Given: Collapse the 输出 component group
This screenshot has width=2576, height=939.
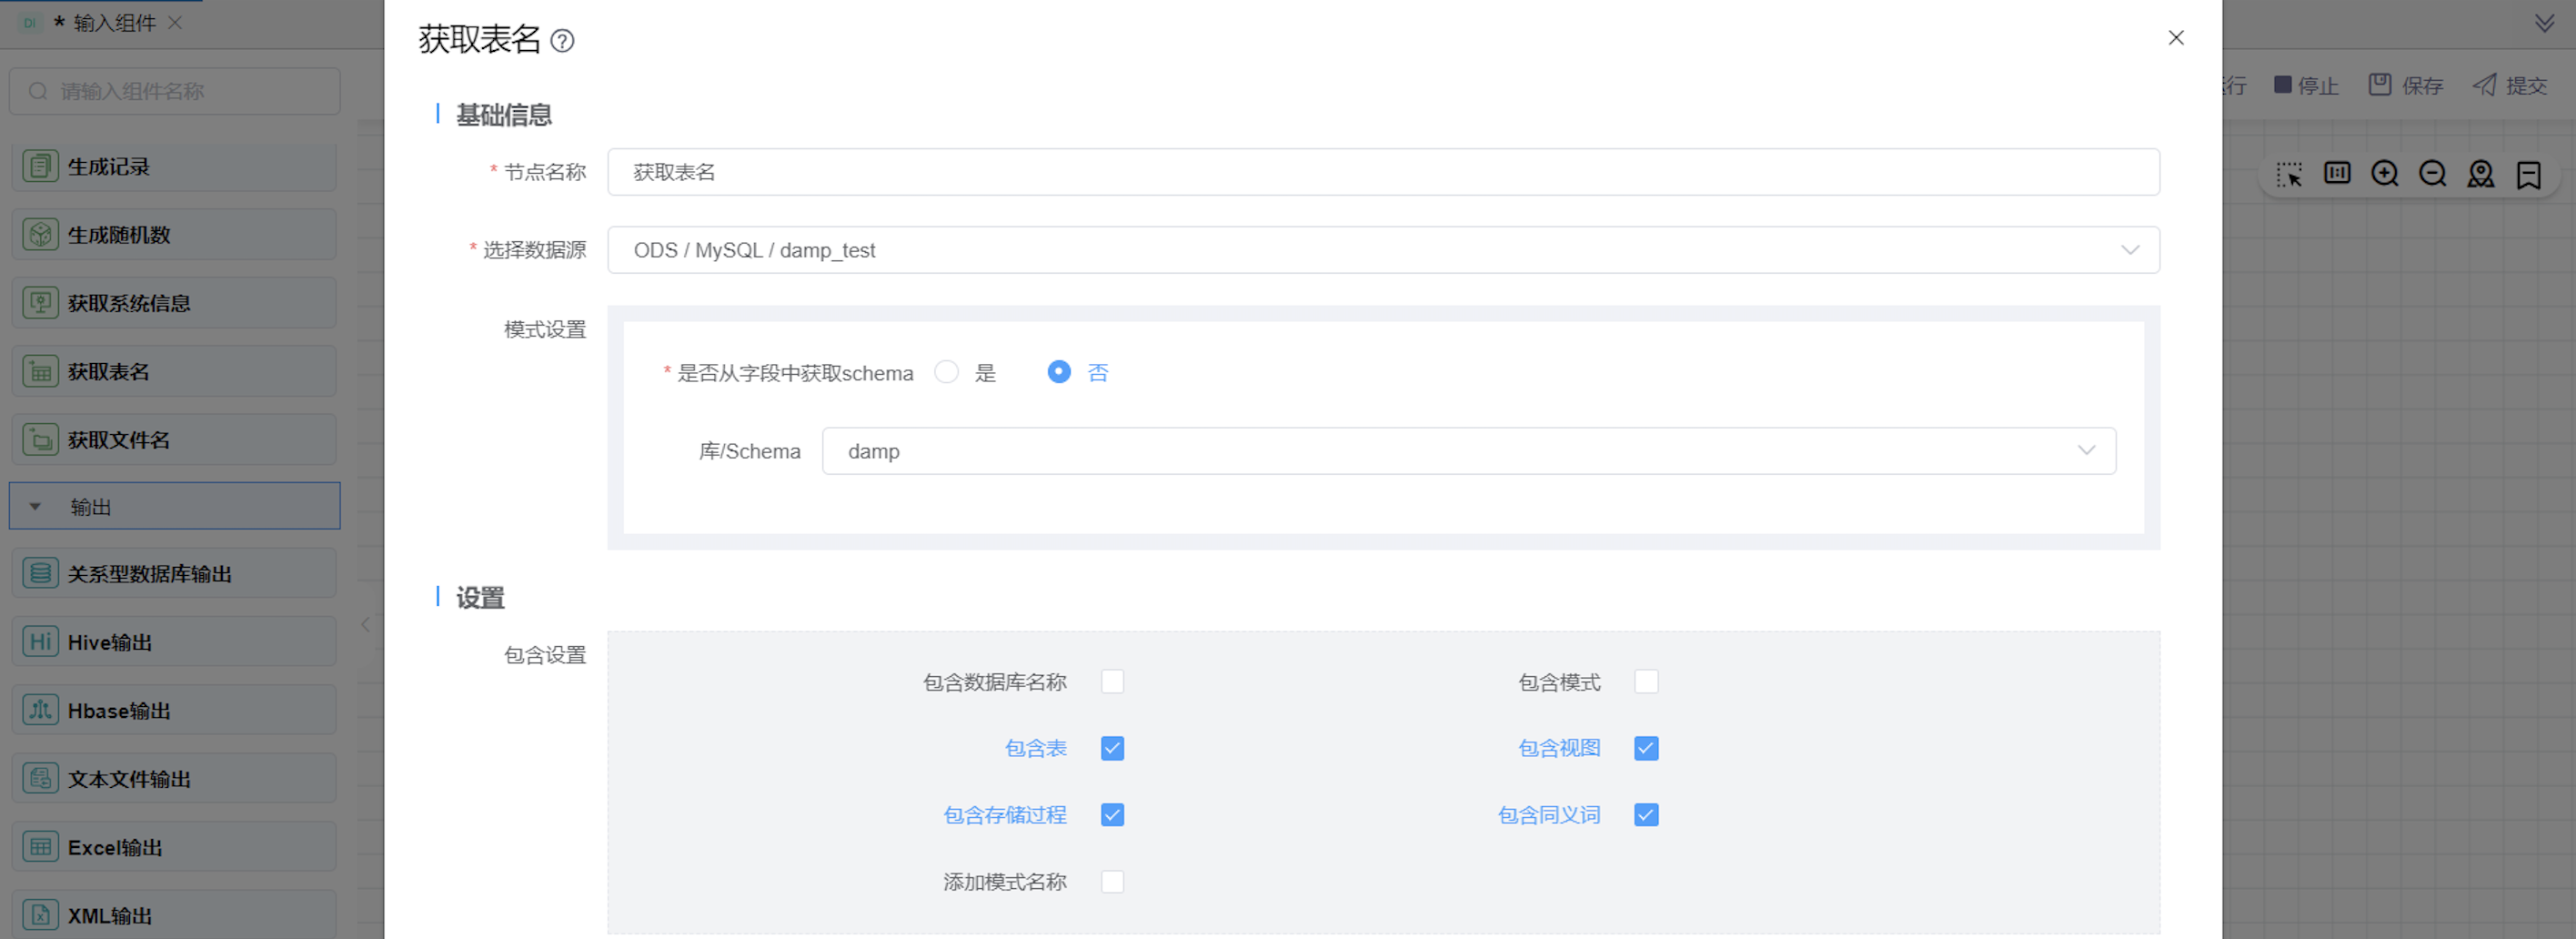Looking at the screenshot, I should pyautogui.click(x=36, y=507).
